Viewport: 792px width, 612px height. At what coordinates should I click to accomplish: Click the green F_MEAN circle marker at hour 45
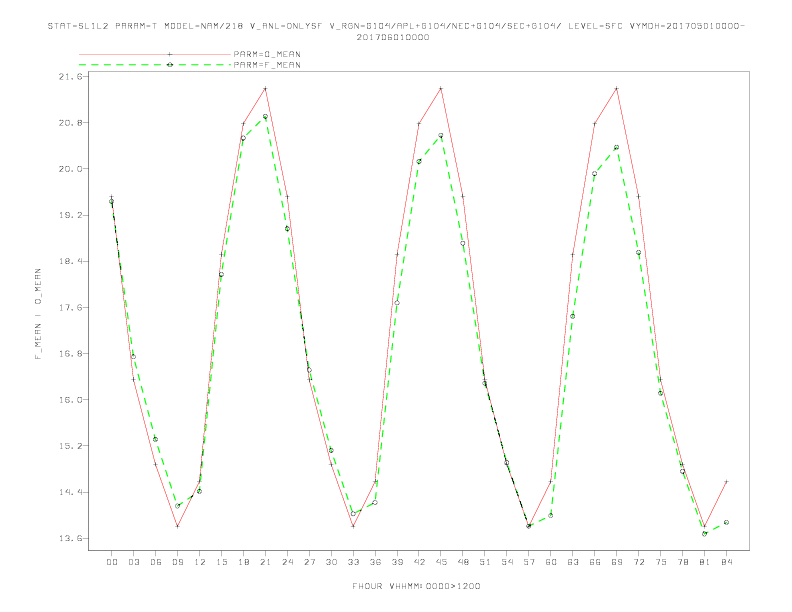point(441,135)
